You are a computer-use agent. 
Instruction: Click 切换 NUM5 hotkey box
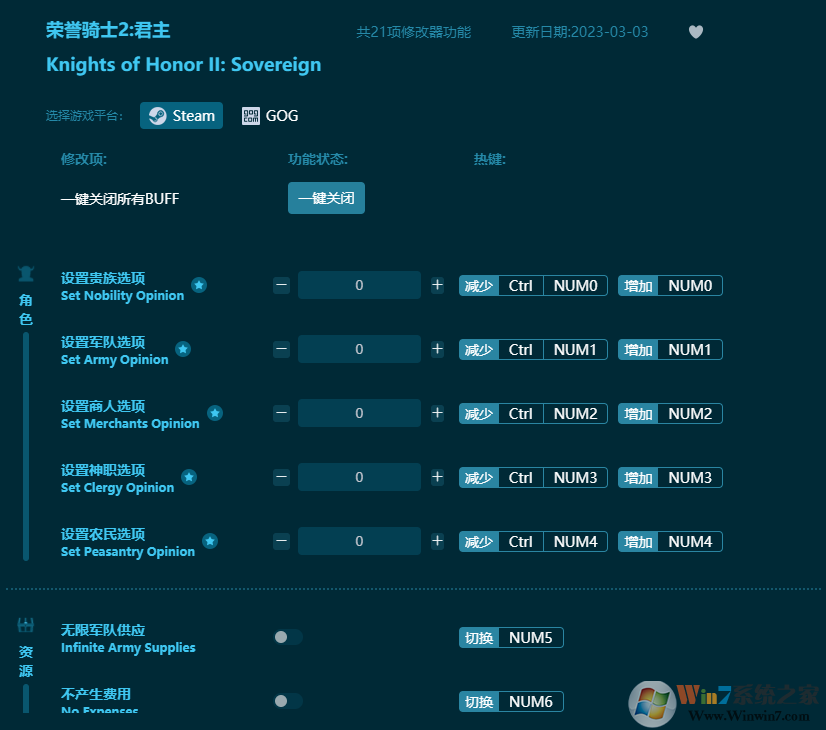click(x=511, y=638)
